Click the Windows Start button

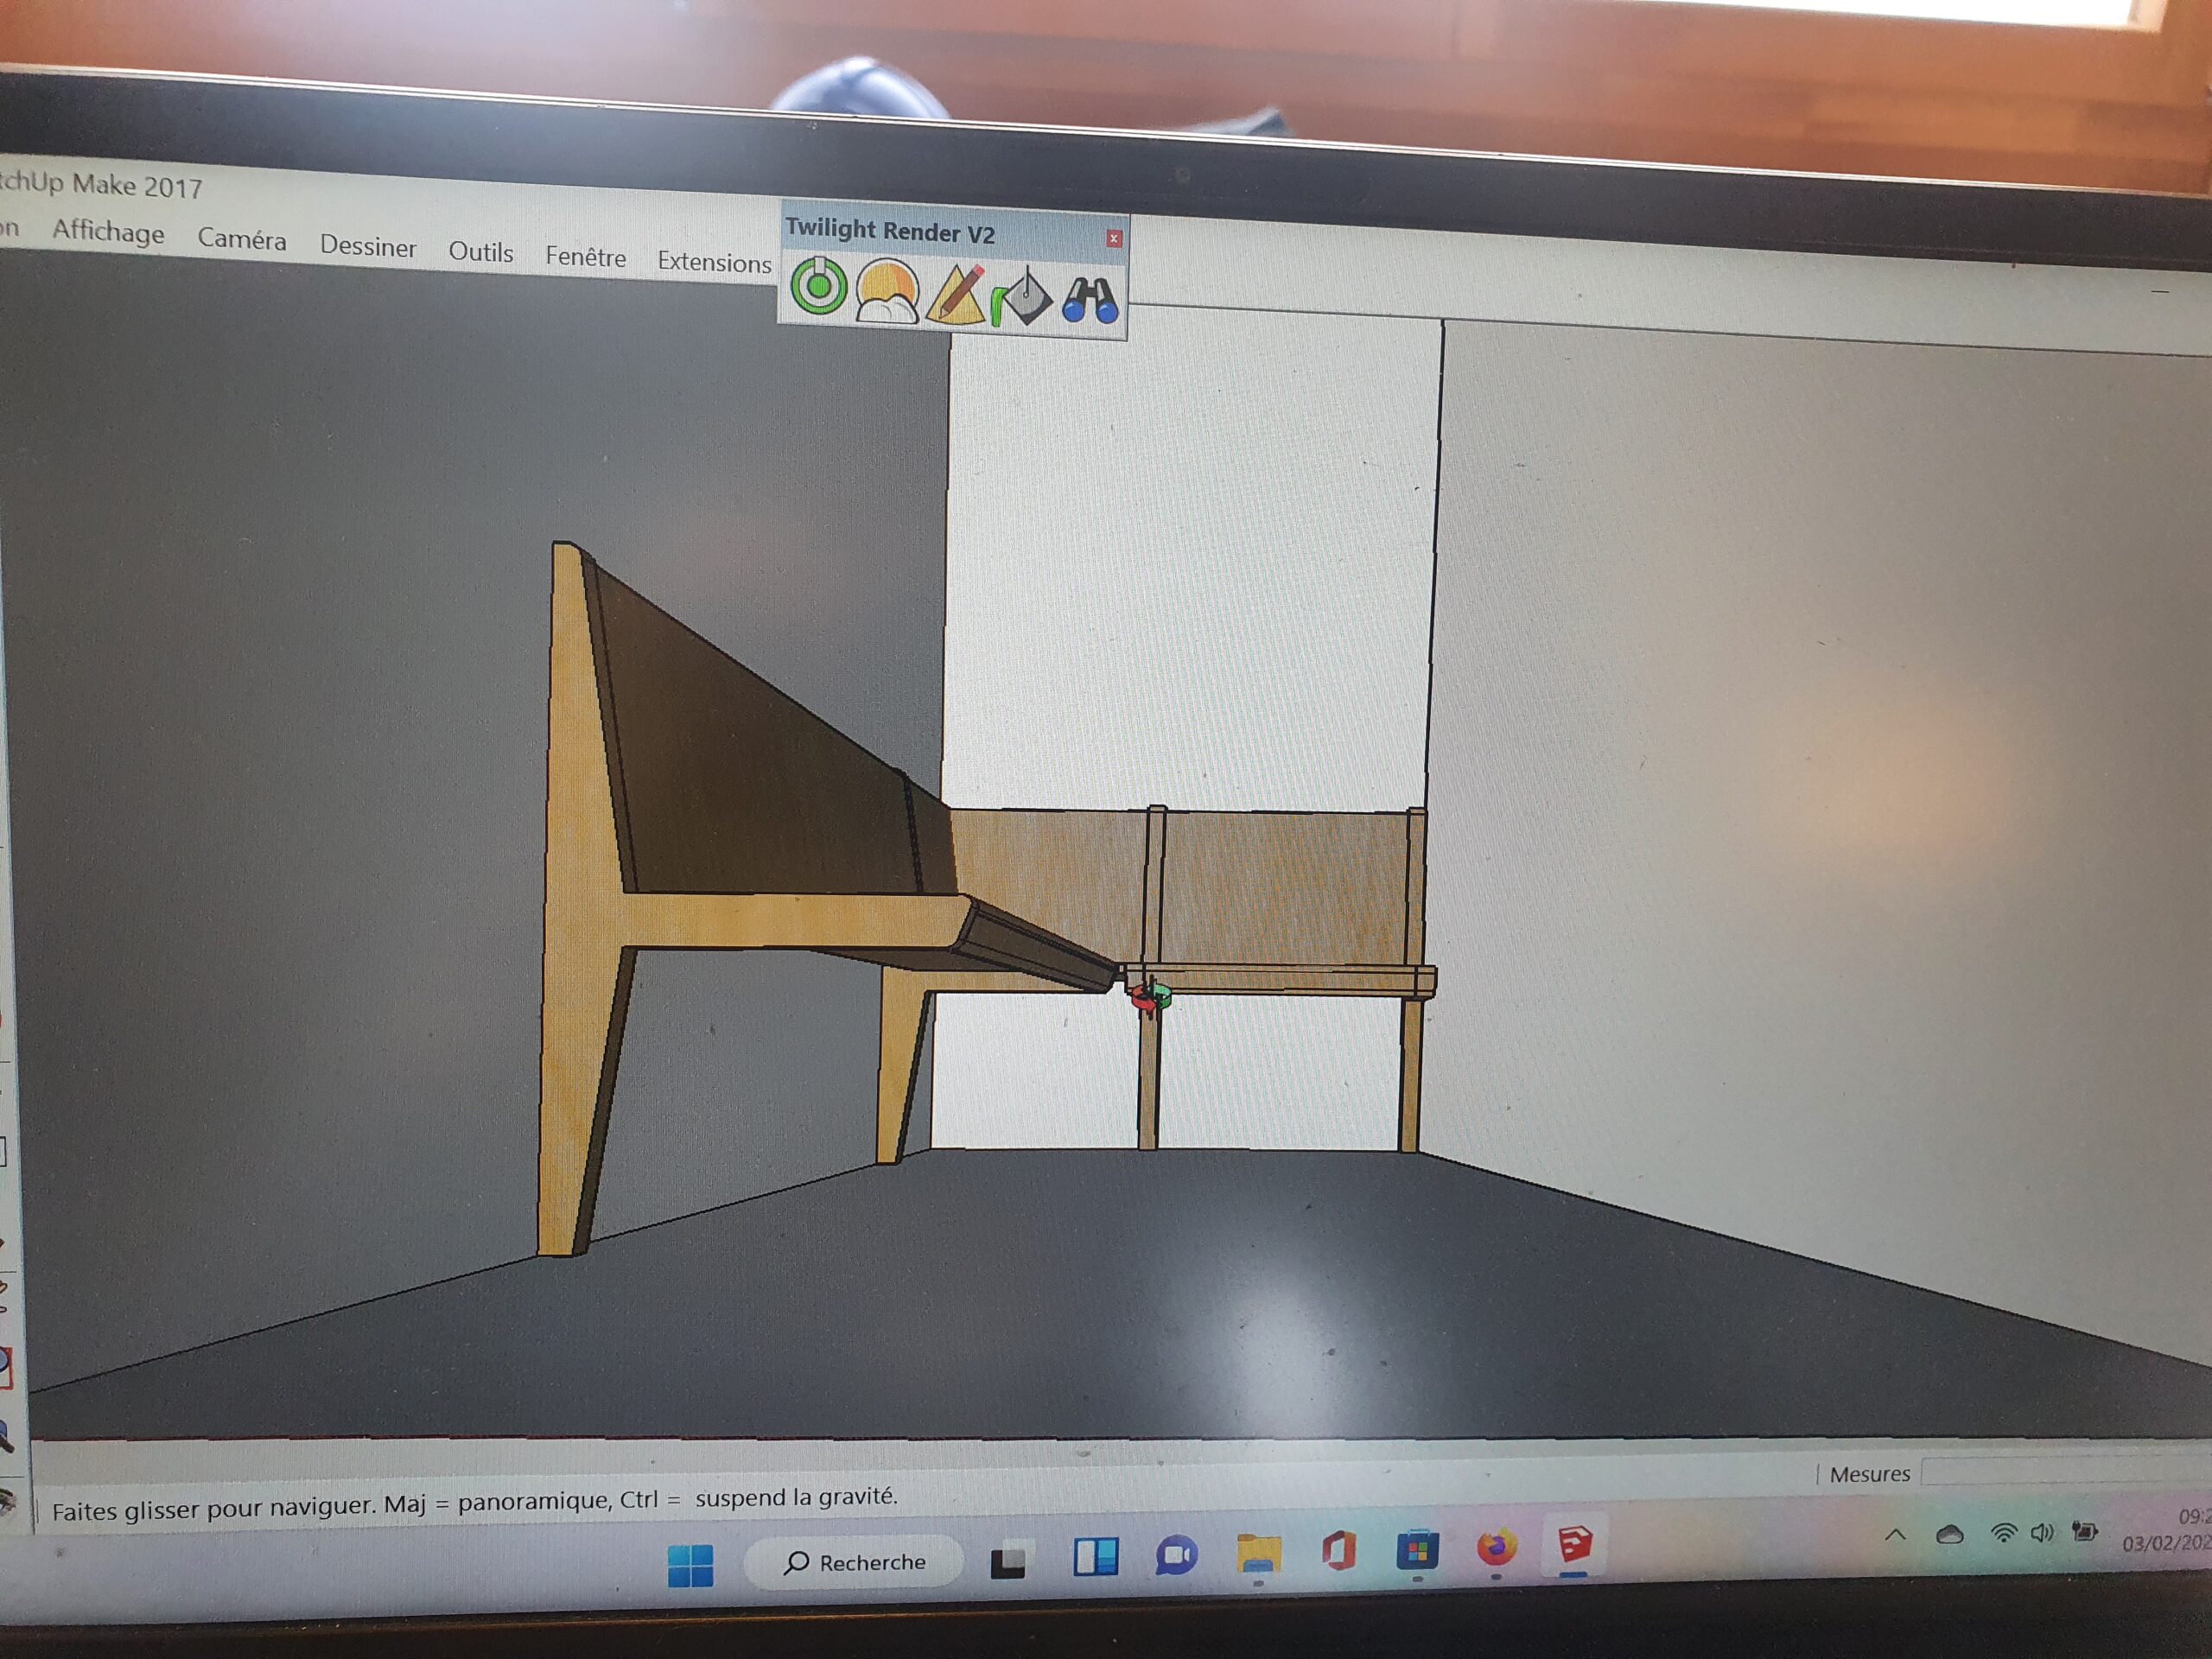[690, 1565]
